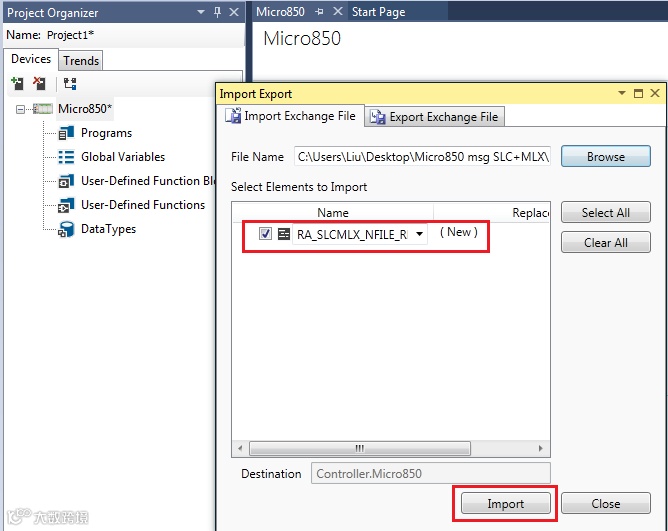Click the ( New ) status text
668x531 pixels.
[x=459, y=232]
